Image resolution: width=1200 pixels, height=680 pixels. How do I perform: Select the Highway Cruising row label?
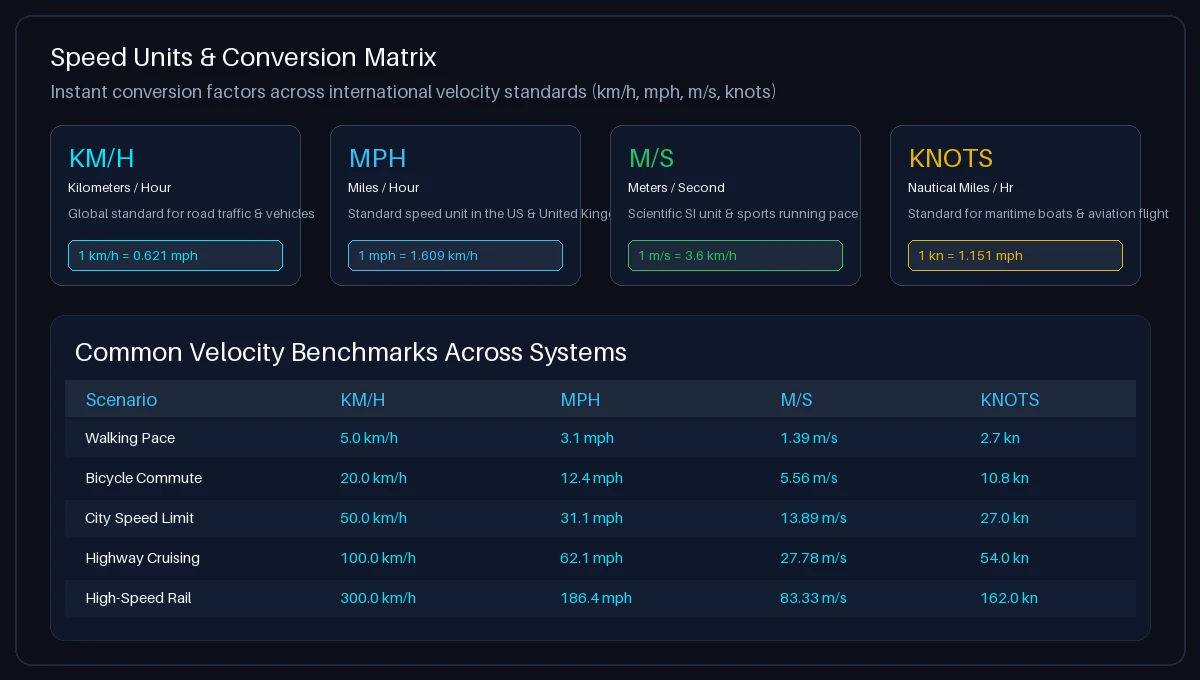coord(142,558)
